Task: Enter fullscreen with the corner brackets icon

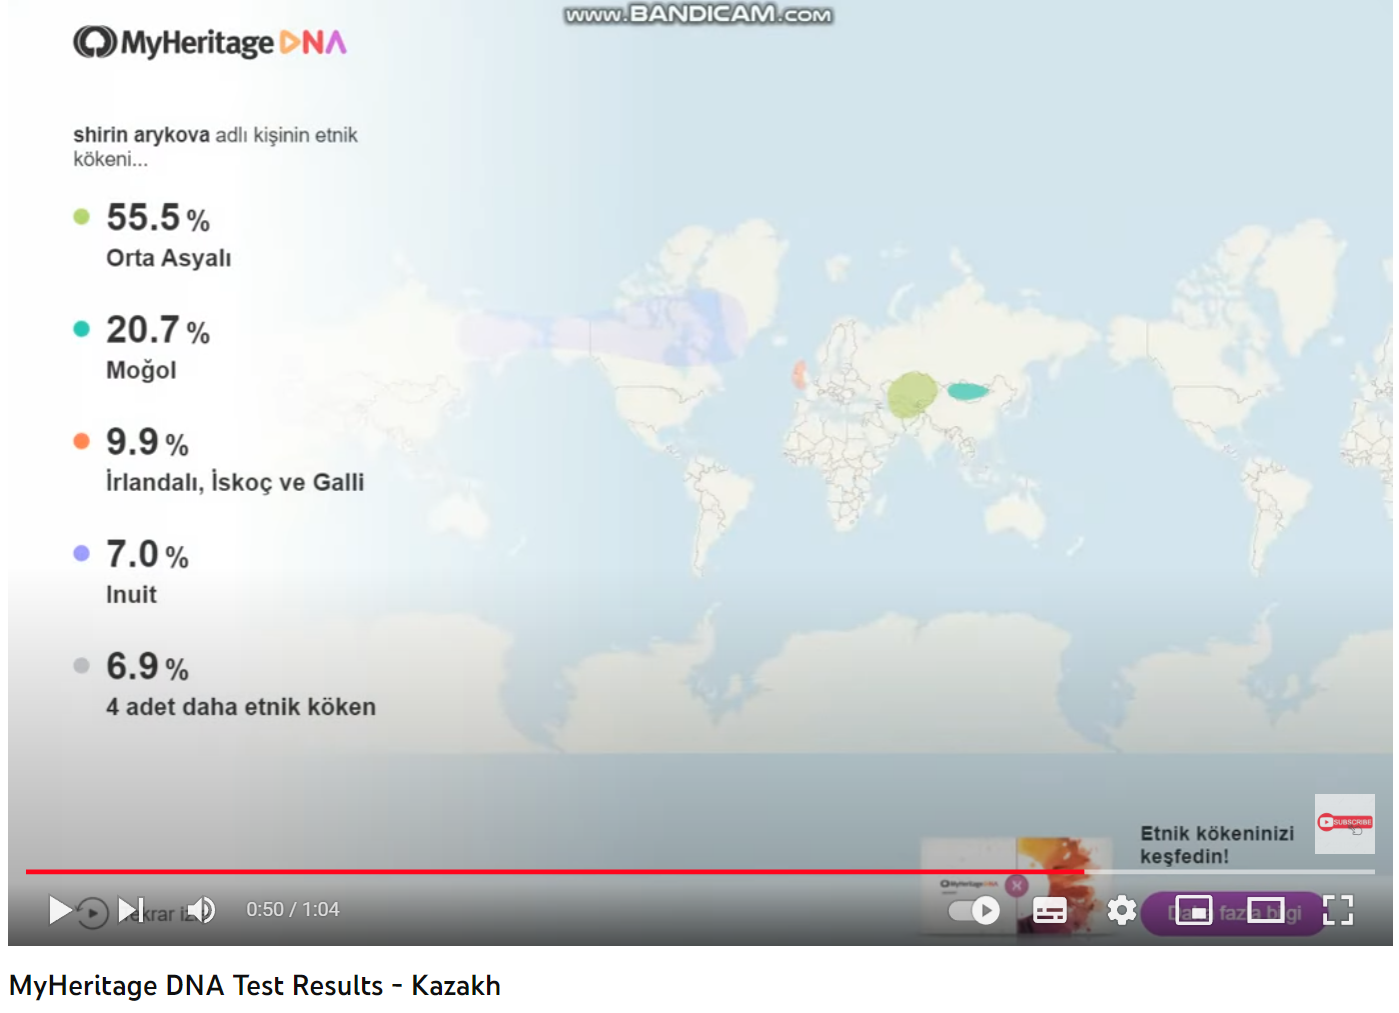Action: click(x=1338, y=910)
